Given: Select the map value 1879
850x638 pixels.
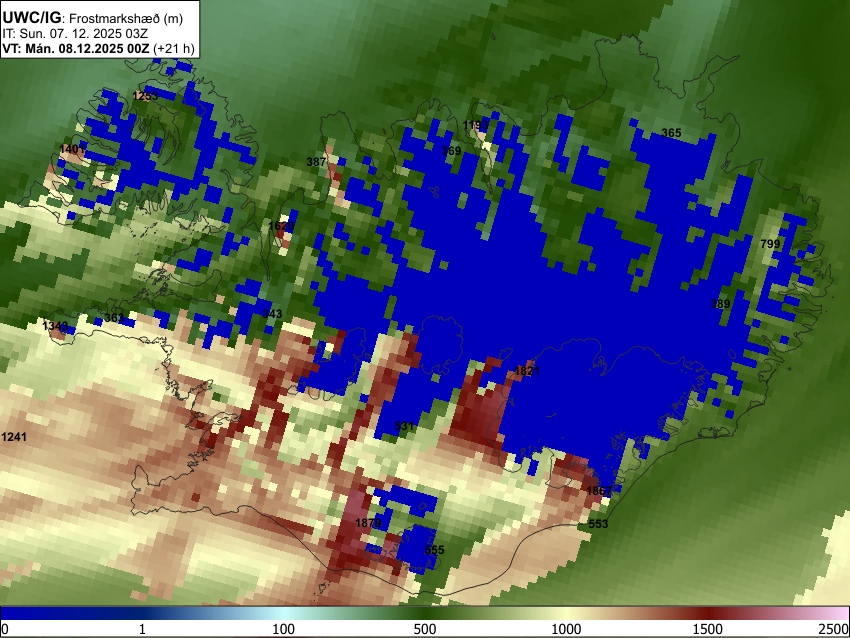Looking at the screenshot, I should [368, 523].
